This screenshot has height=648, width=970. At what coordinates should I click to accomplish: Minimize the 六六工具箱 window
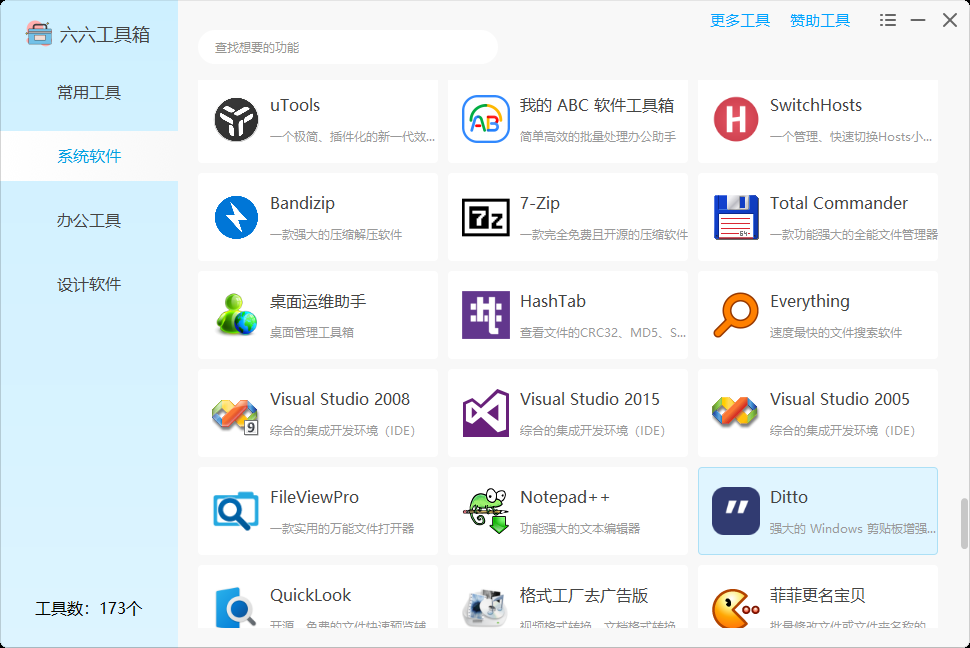918,20
